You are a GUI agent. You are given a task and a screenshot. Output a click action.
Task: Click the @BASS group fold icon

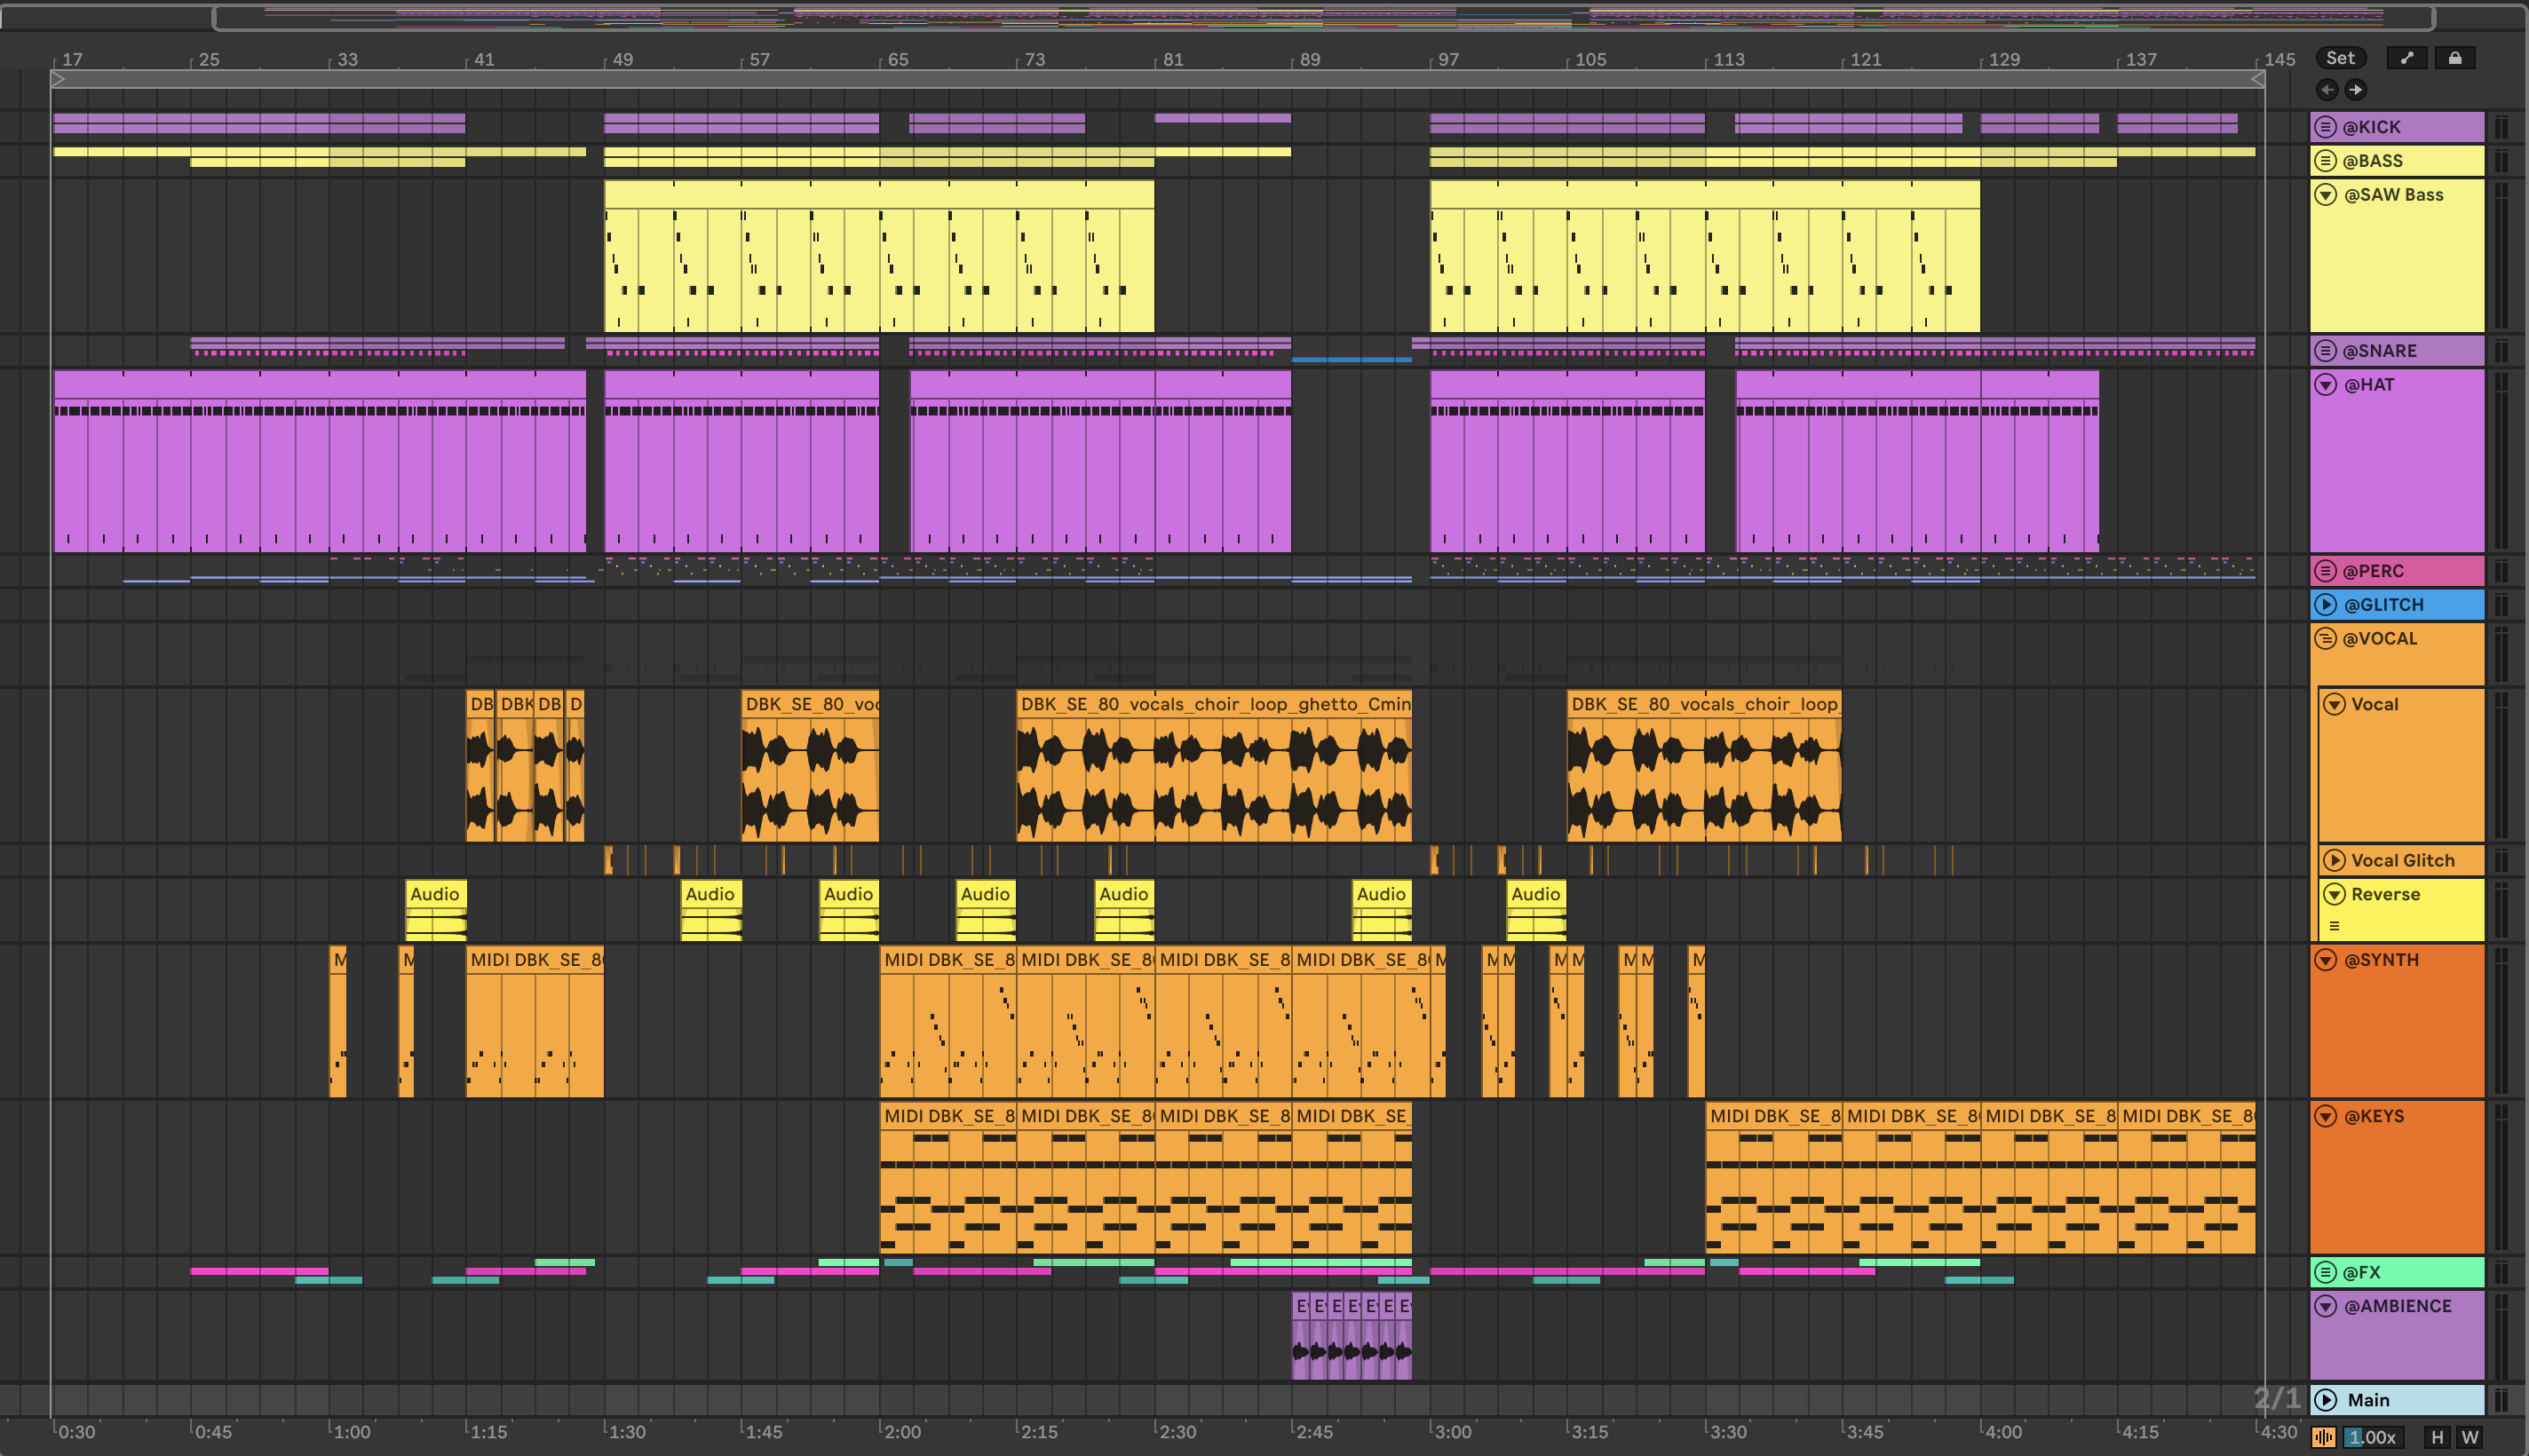click(x=2326, y=161)
